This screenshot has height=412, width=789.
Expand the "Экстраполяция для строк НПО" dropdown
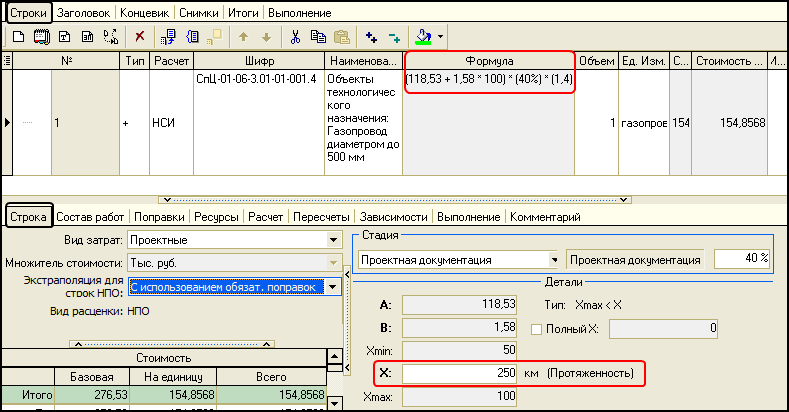332,287
